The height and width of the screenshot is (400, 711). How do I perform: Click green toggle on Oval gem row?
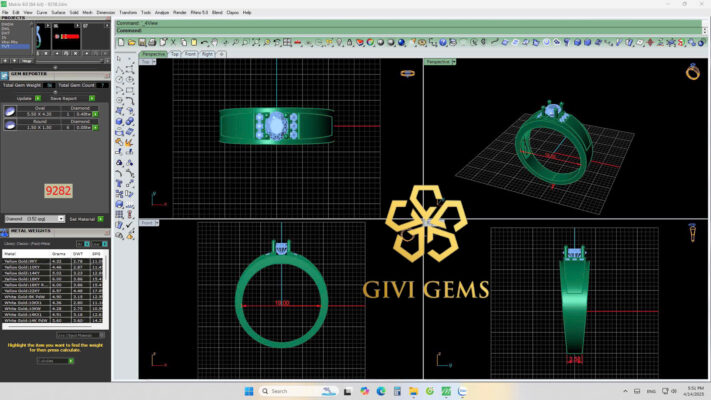click(x=95, y=114)
